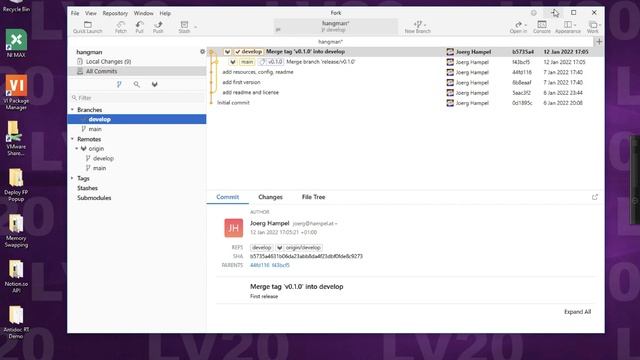The image size is (640, 360).
Task: Click the JH author avatar
Action: click(x=233, y=228)
